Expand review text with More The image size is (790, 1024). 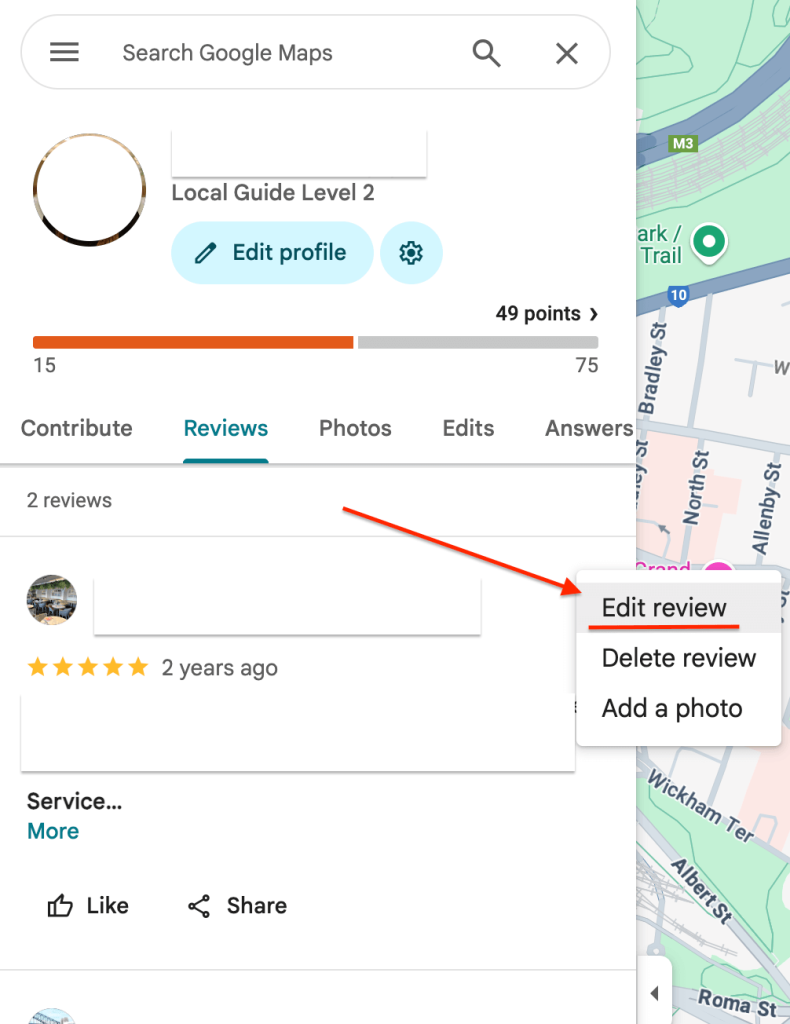tap(53, 831)
